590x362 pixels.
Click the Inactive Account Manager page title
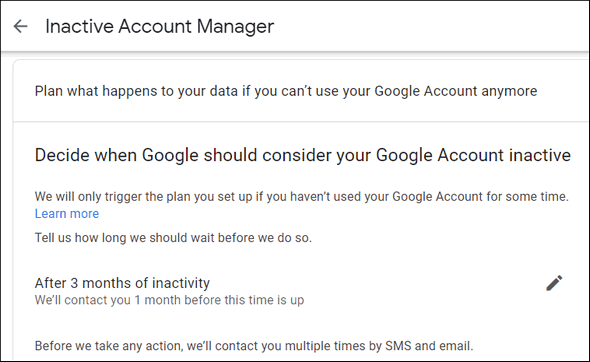[x=160, y=26]
